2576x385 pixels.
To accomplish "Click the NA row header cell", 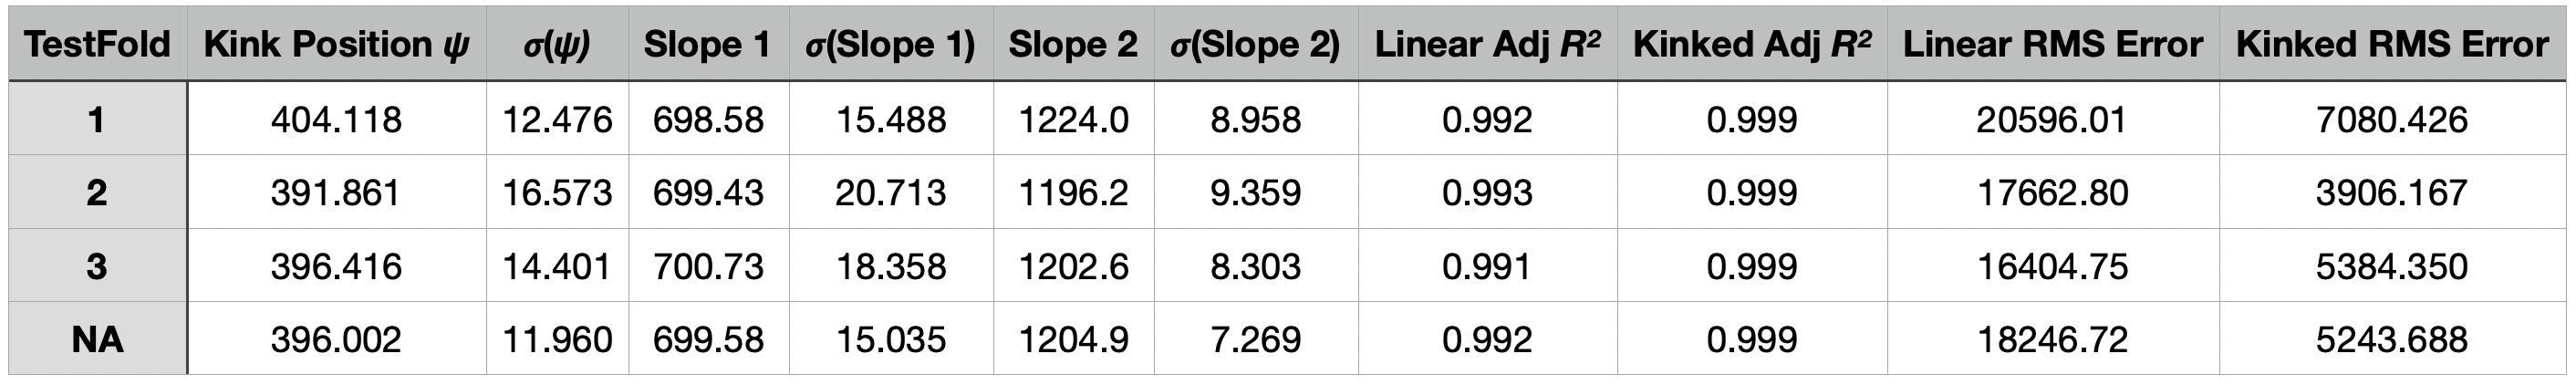I will pyautogui.click(x=97, y=339).
